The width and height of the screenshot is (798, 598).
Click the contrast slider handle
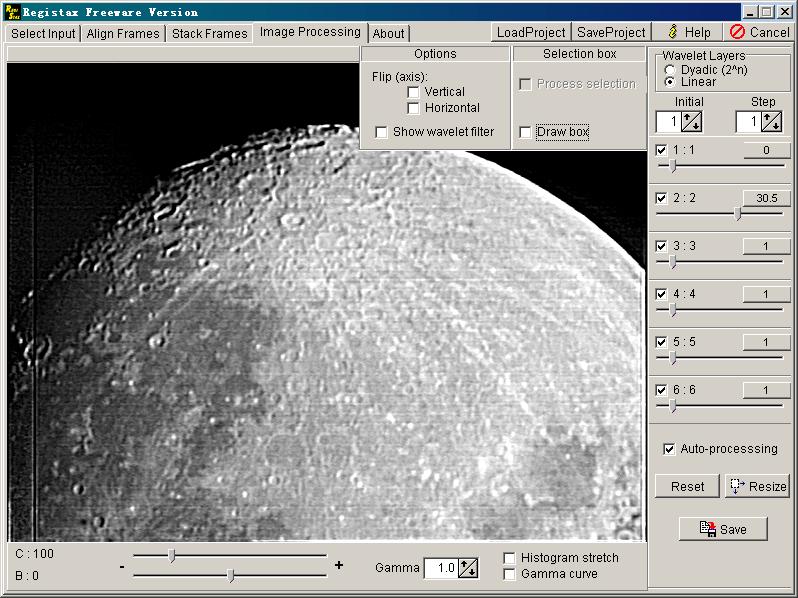coord(172,556)
